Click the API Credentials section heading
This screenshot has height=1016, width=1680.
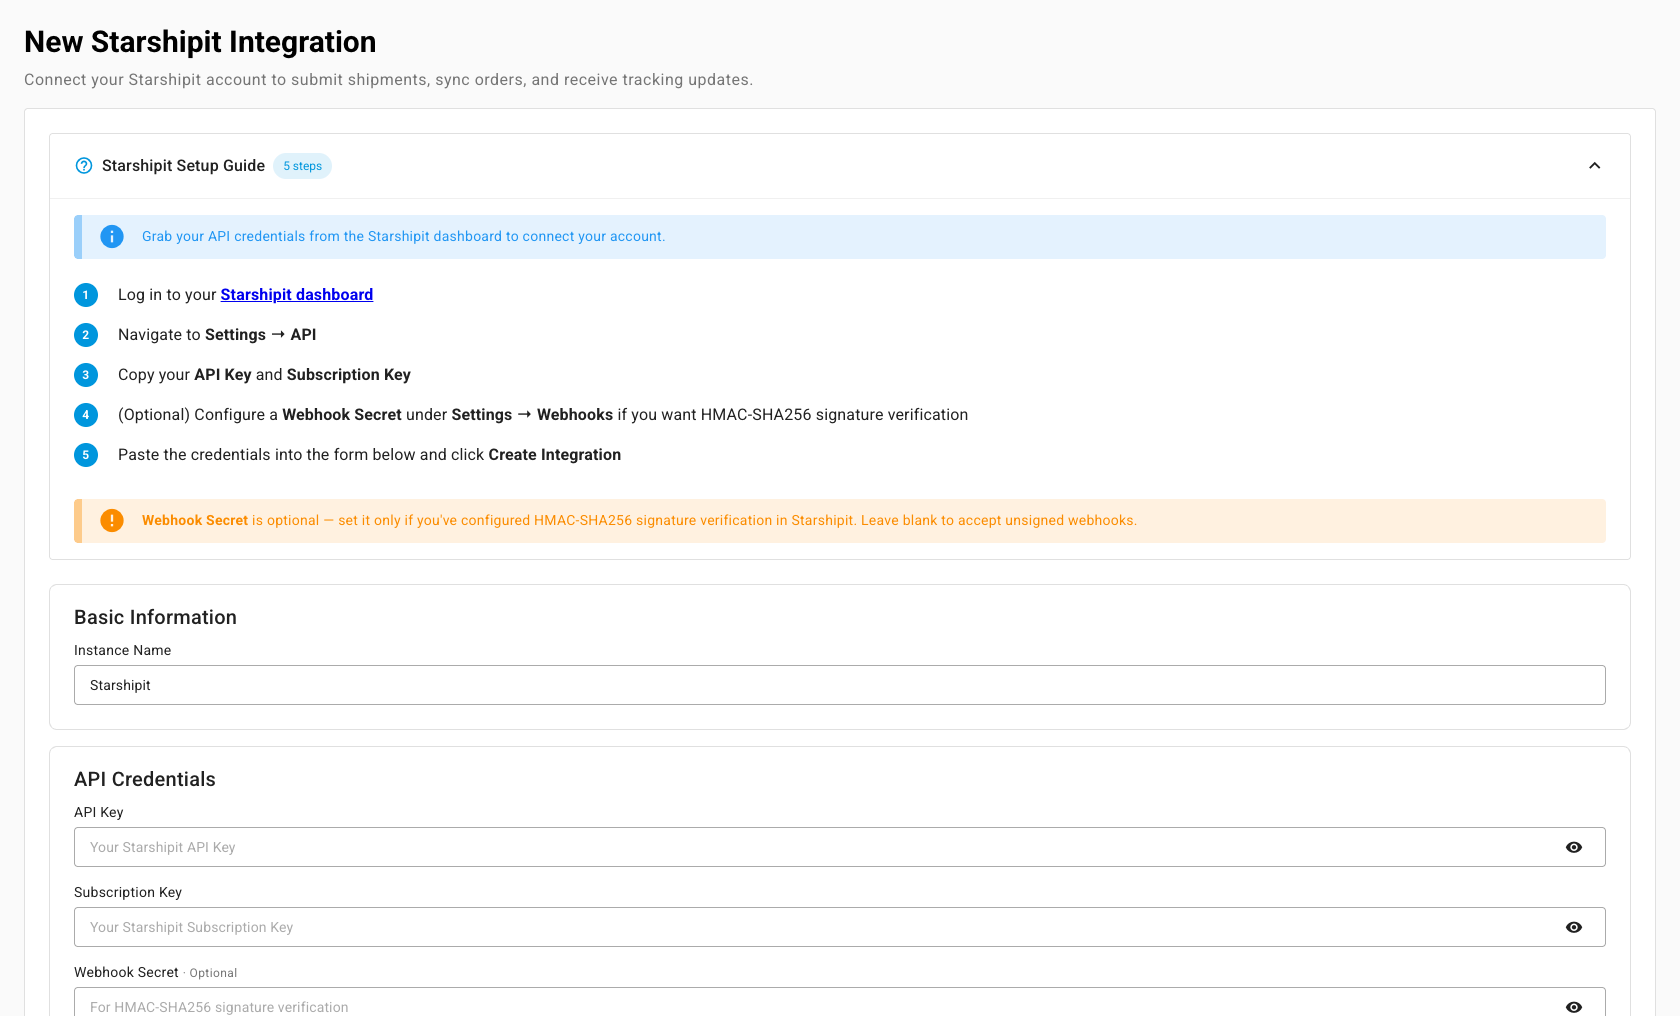click(145, 779)
